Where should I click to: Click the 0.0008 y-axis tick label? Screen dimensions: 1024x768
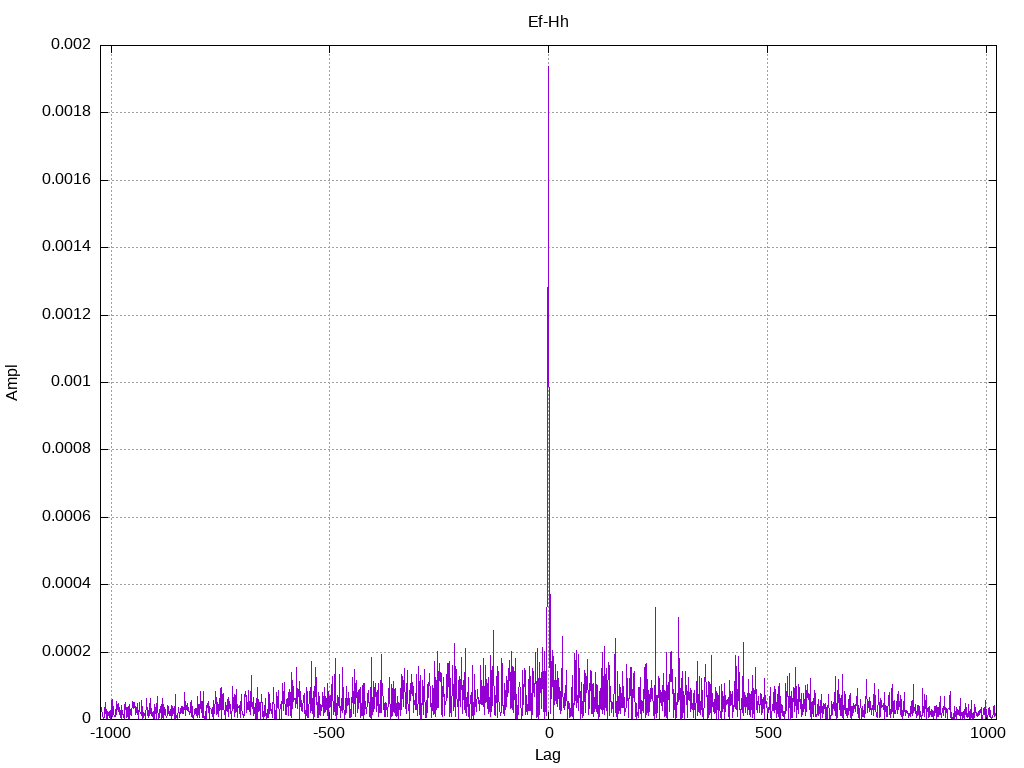click(x=66, y=449)
